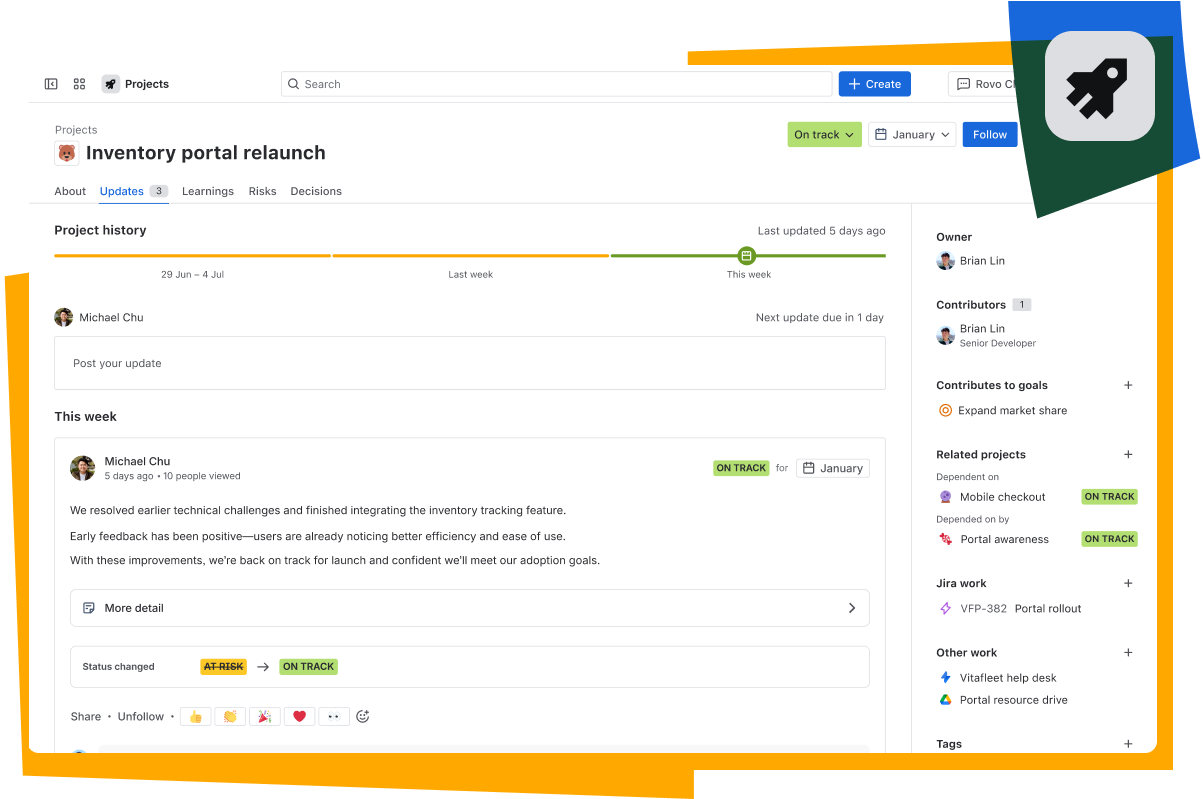The width and height of the screenshot is (1203, 799).
Task: Open the Risks tab
Action: click(262, 191)
